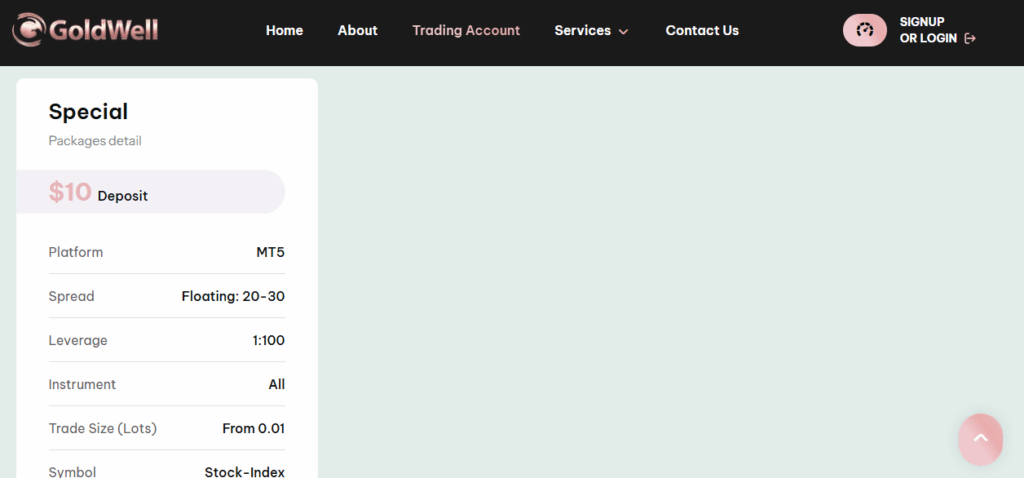The image size is (1024, 478).
Task: Select the Trading Account nav item
Action: (x=466, y=31)
